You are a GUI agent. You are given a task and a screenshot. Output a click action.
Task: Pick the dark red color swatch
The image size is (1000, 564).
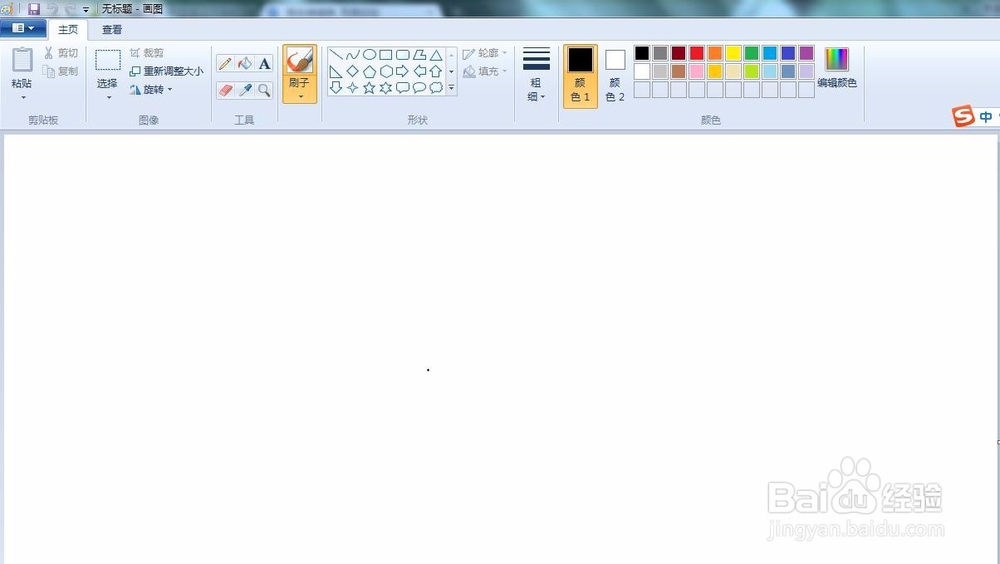click(679, 53)
